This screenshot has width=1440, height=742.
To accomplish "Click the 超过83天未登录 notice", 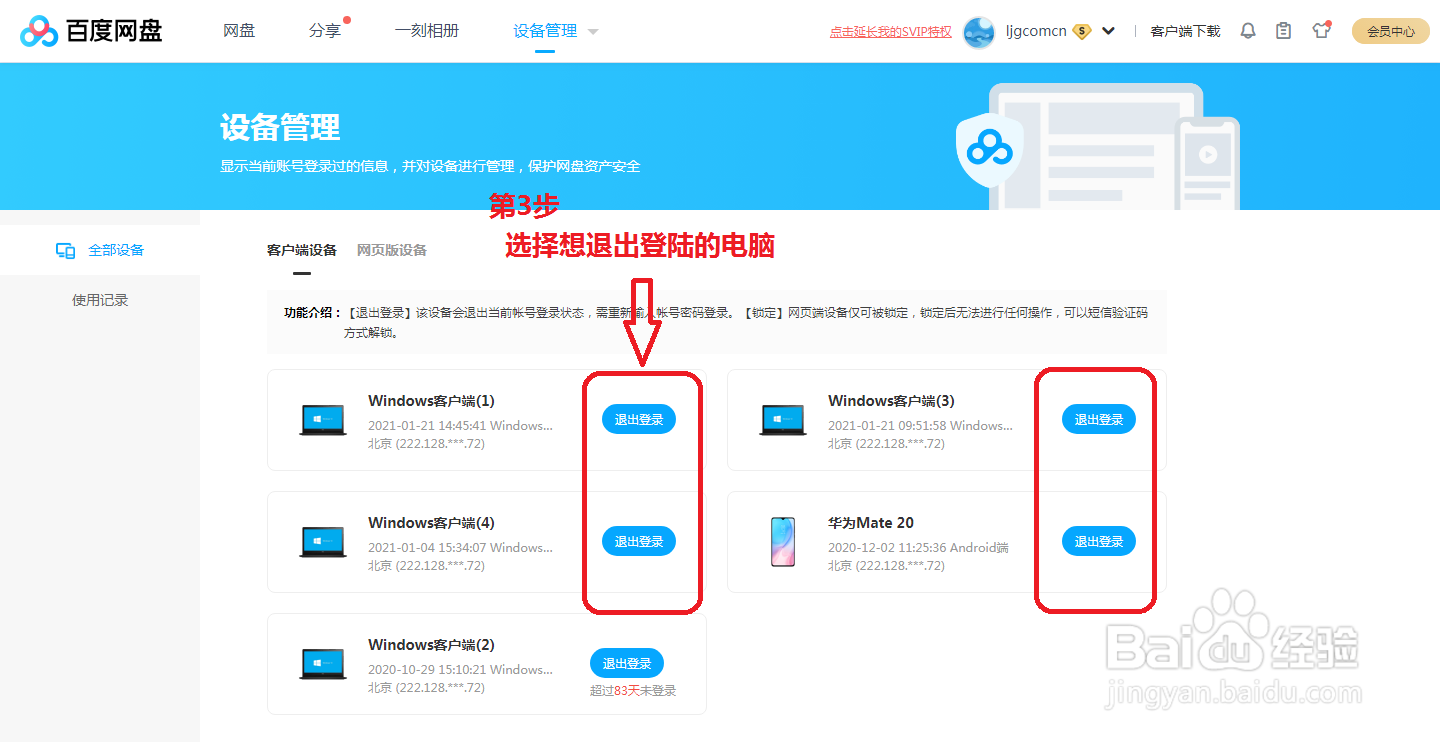I will coord(633,691).
